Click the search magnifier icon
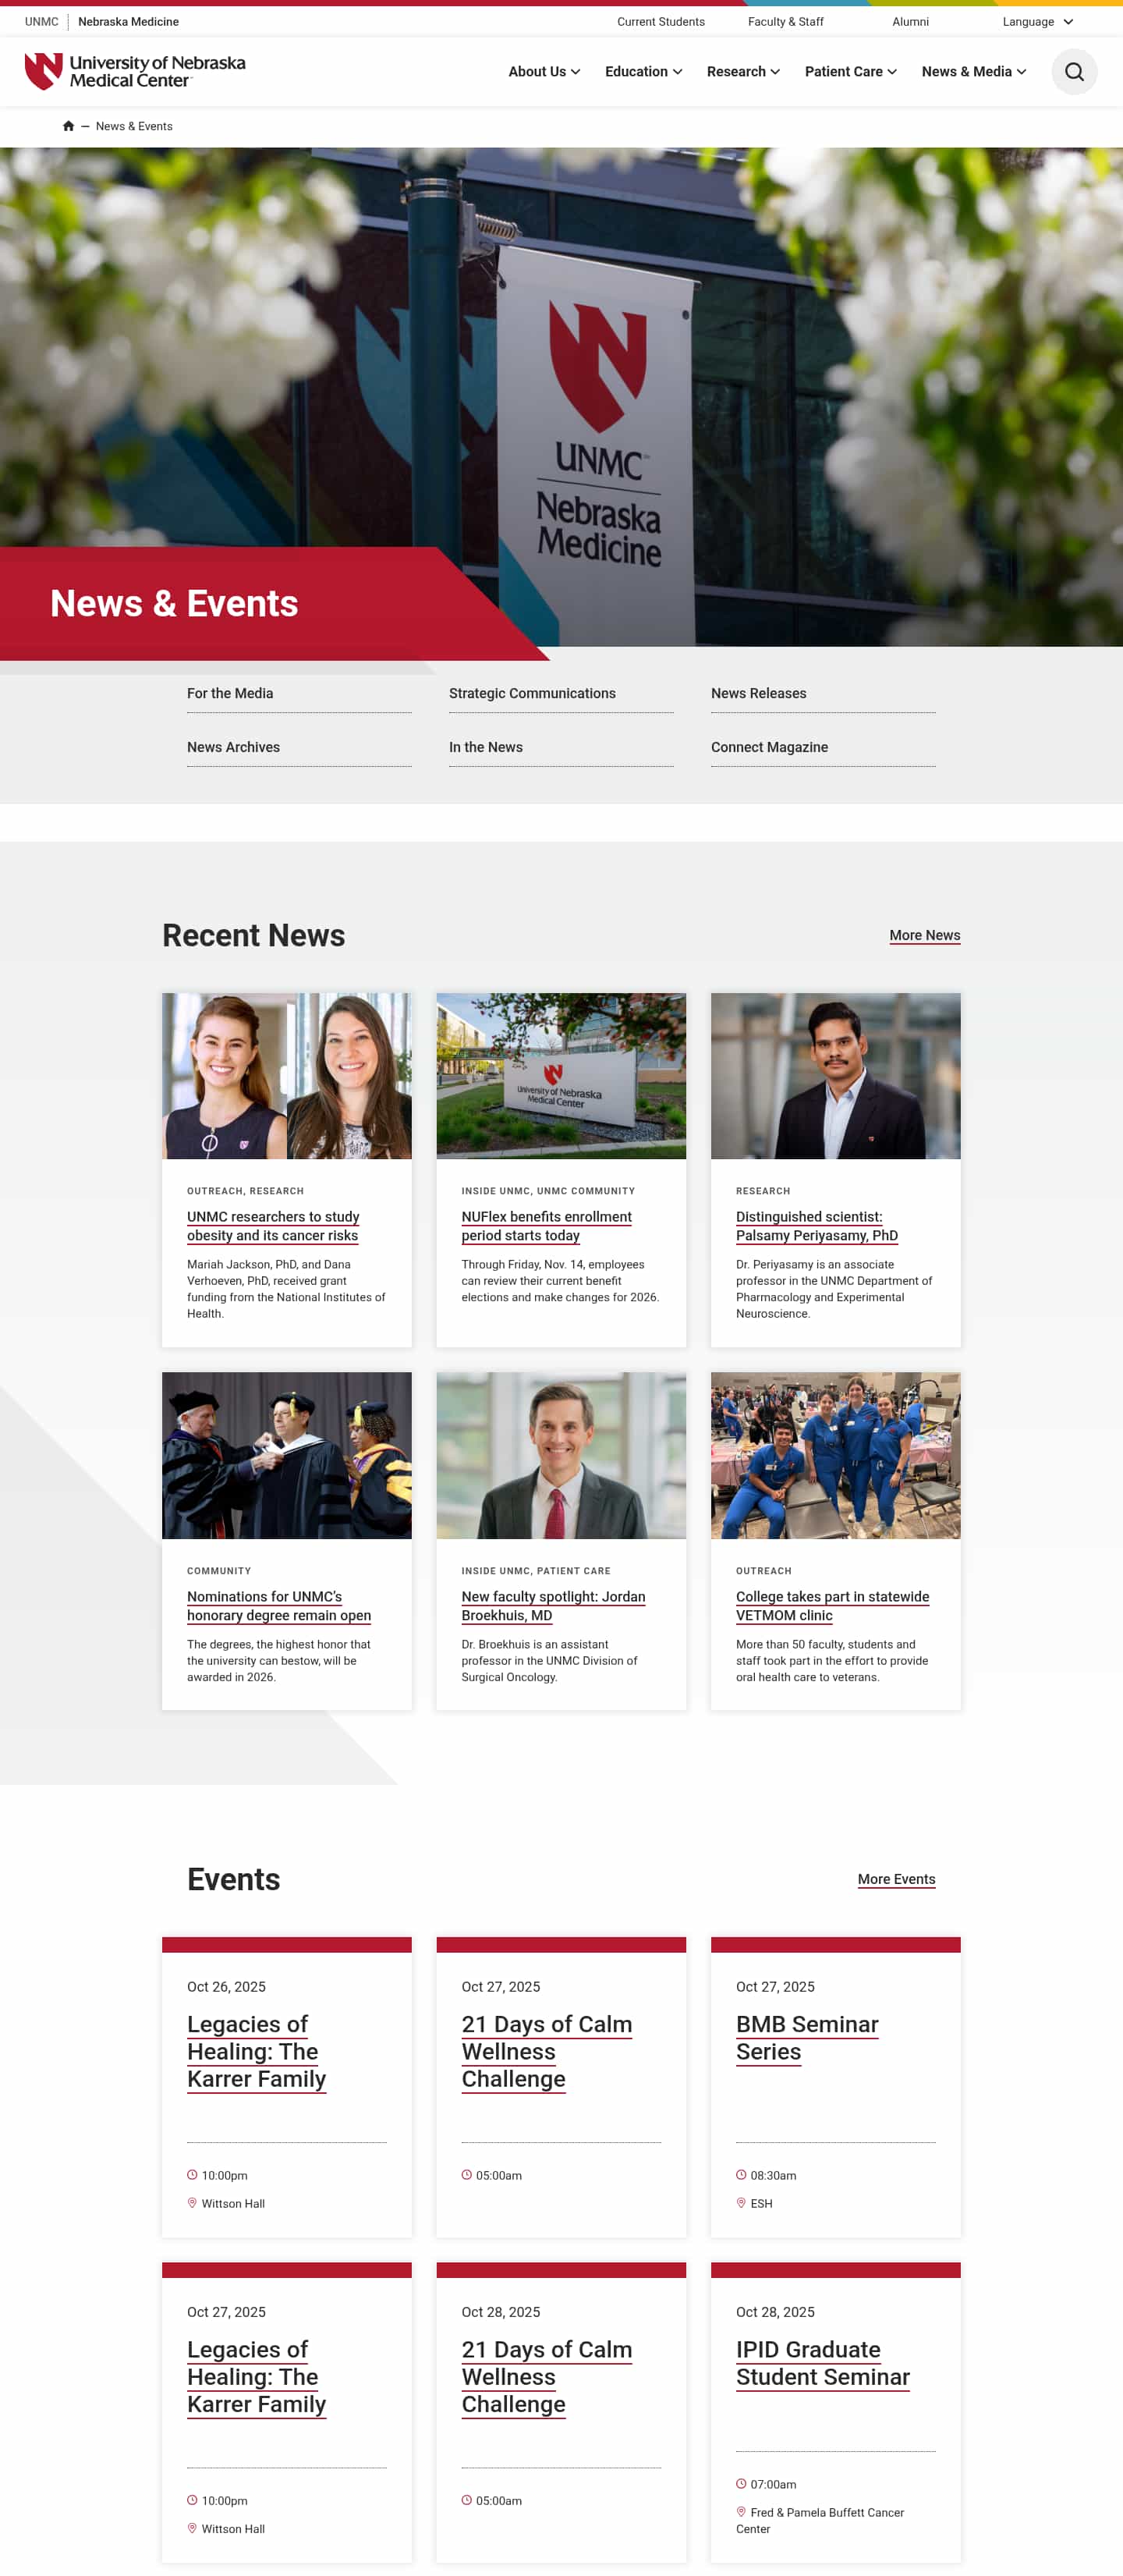This screenshot has height=2576, width=1123. coord(1074,72)
